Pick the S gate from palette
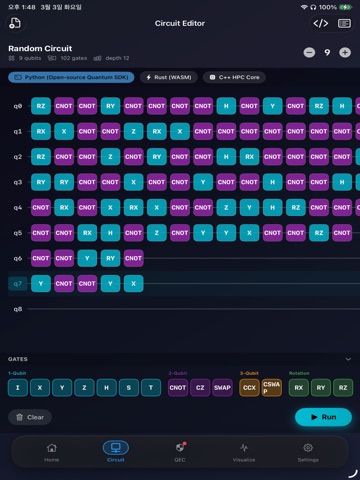This screenshot has width=360, height=480. 129,388
